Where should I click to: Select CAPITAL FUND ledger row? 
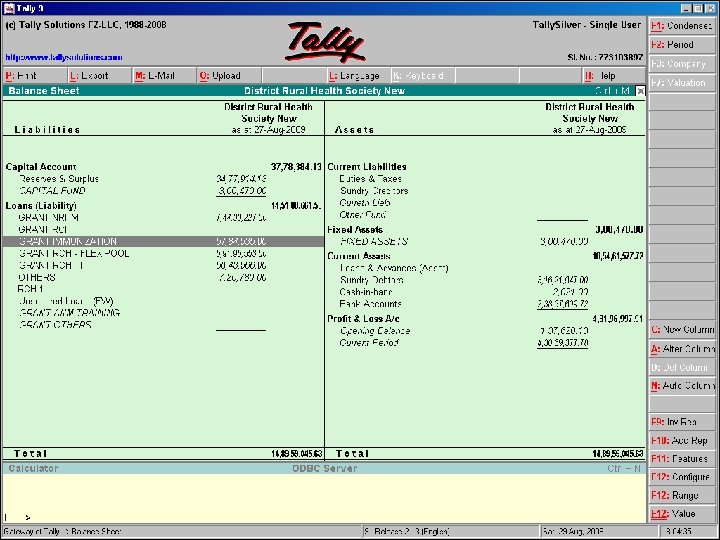tap(52, 191)
